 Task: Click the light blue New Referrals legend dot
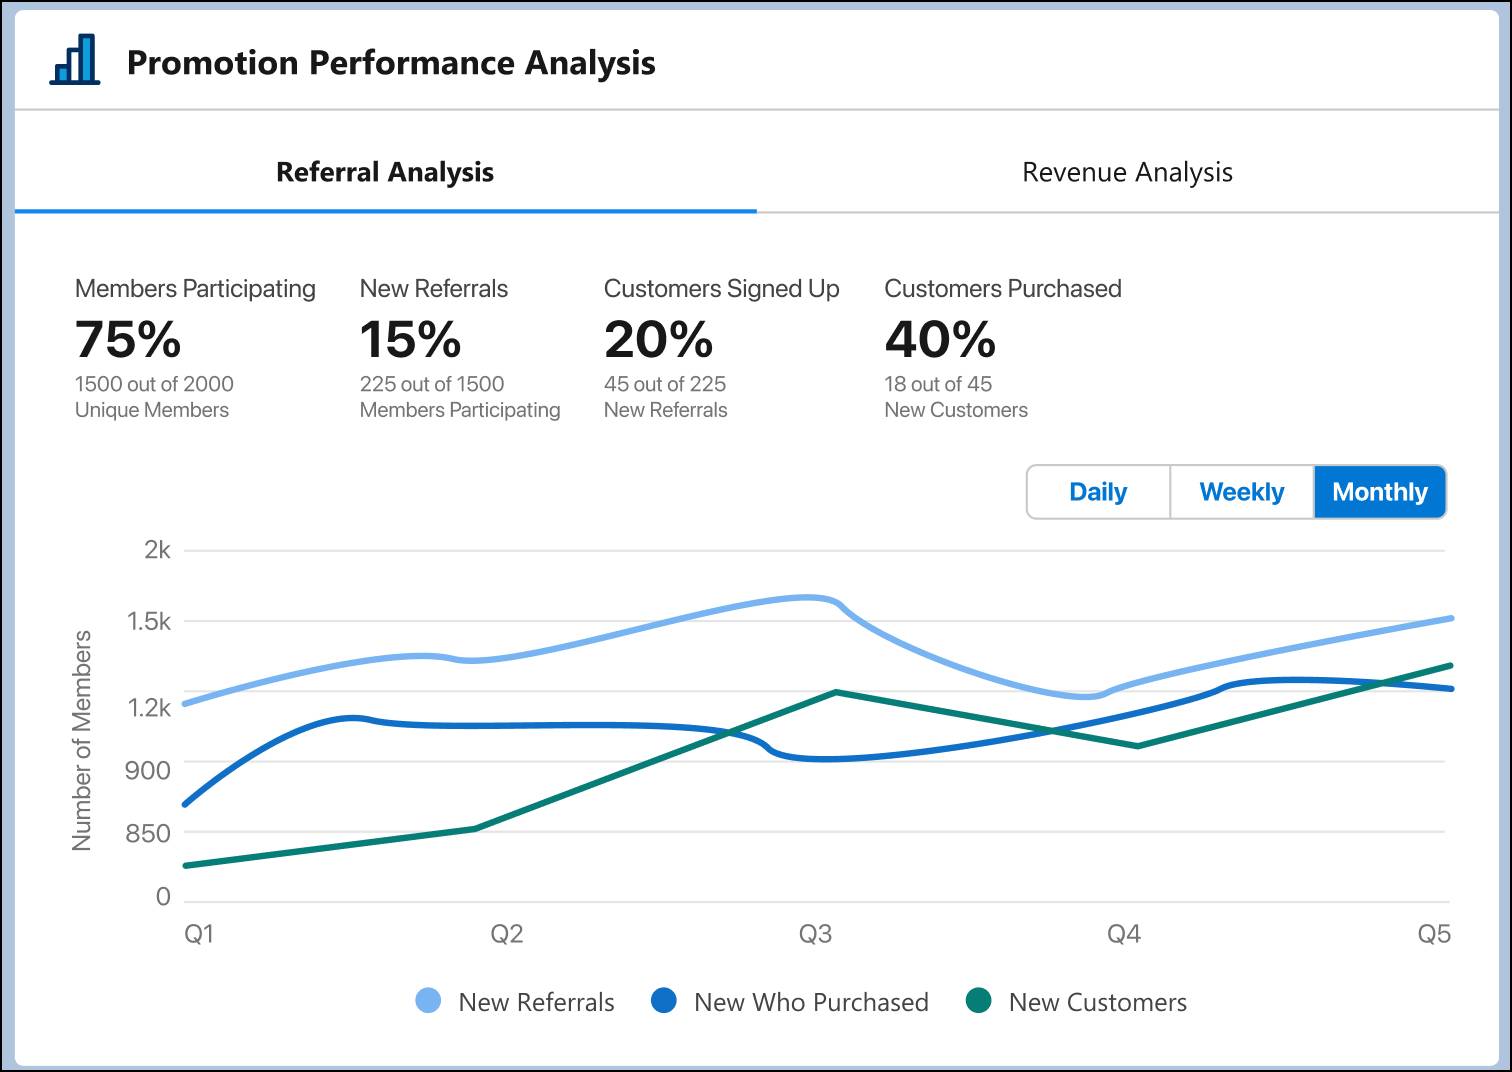[426, 1001]
